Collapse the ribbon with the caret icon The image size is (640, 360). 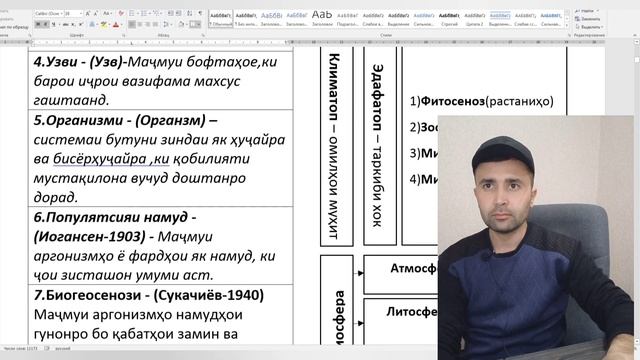[635, 35]
